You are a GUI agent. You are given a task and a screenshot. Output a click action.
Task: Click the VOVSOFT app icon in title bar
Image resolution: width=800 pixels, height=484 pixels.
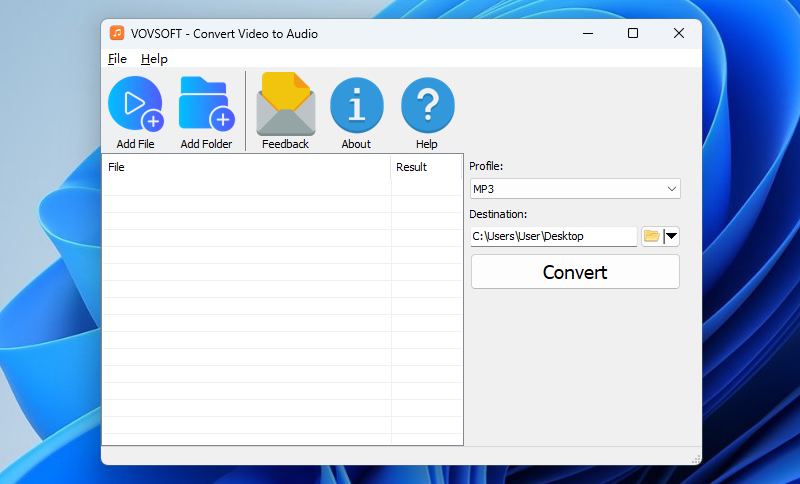(117, 33)
